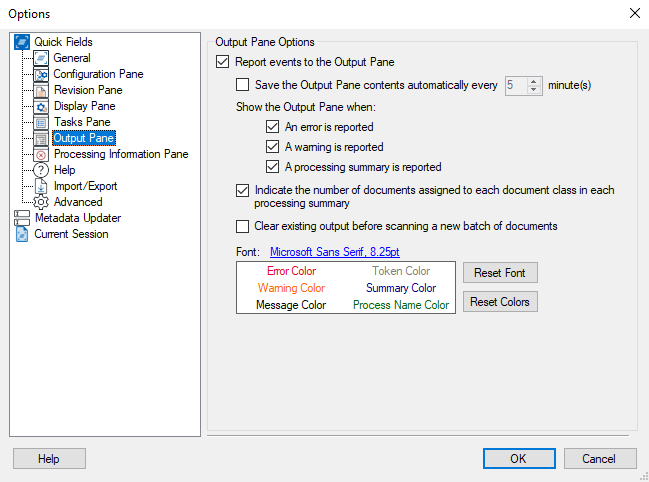
Task: Open Tasks Pane options
Action: click(x=82, y=122)
